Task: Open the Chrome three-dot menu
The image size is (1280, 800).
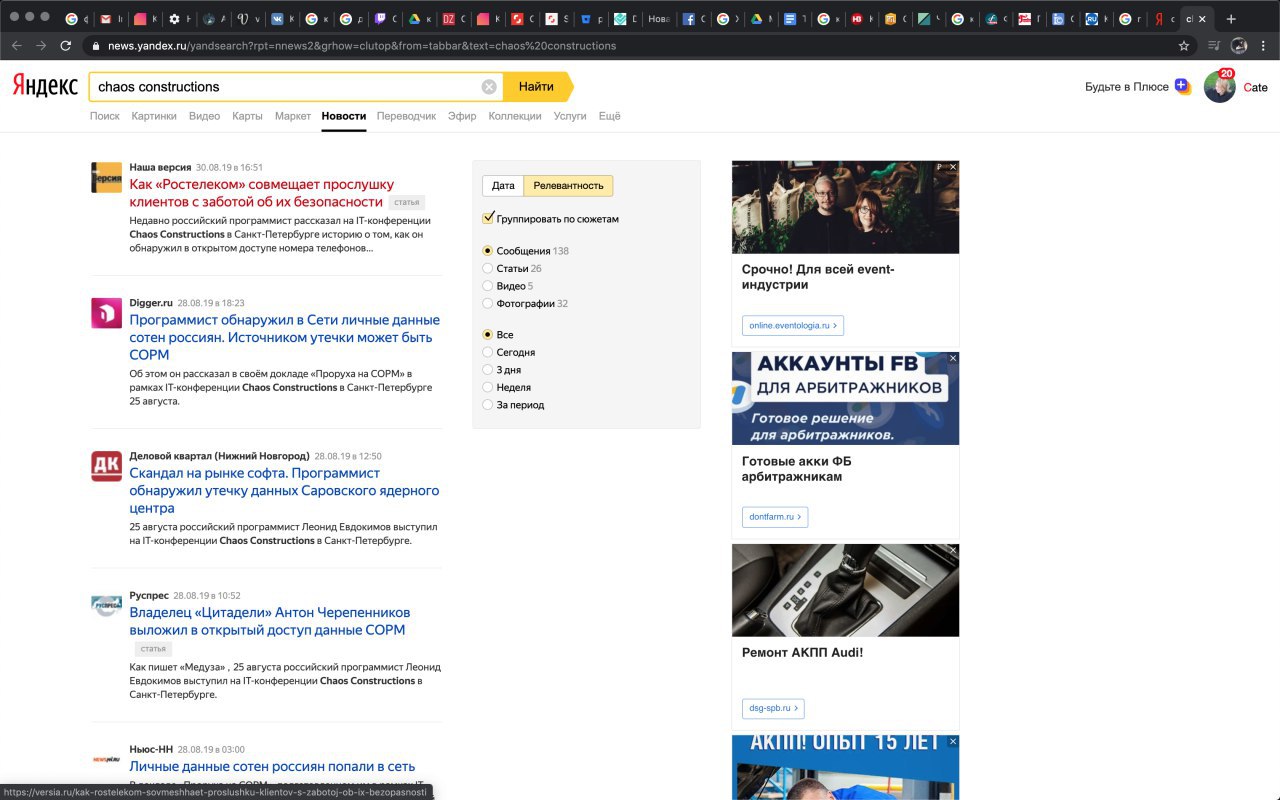Action: (1264, 46)
